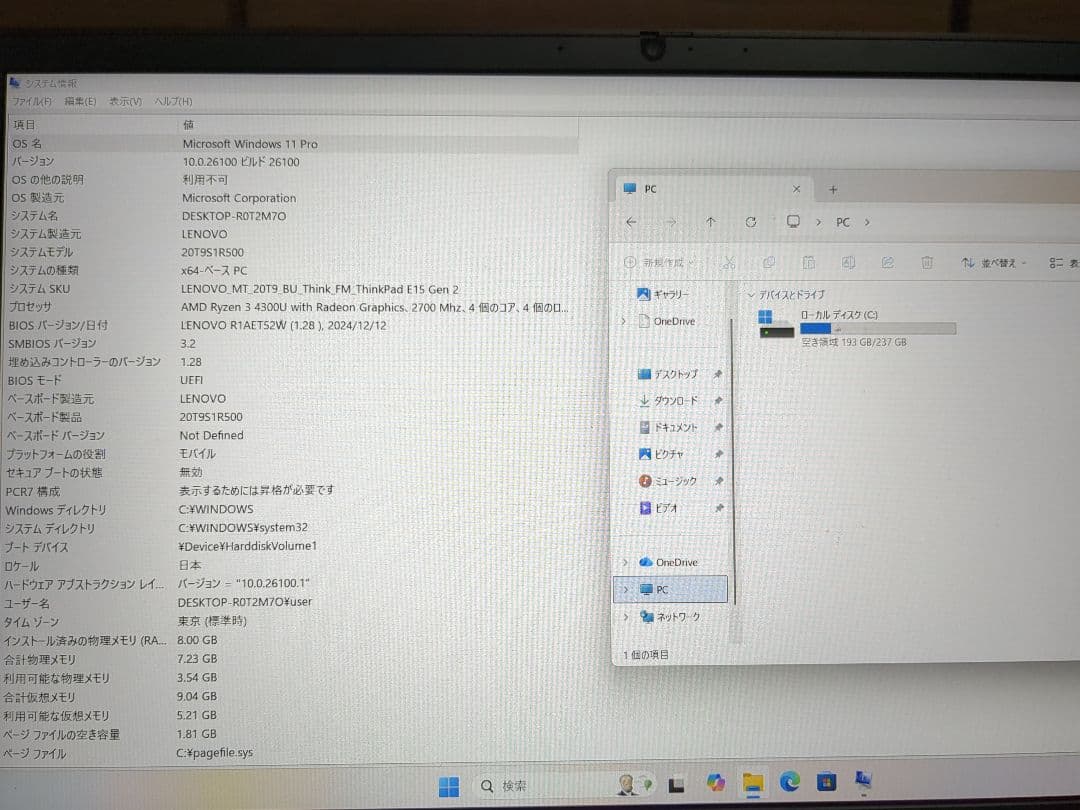Click the Up arrow navigation icon
Screen dimensions: 1080x810
(x=710, y=222)
